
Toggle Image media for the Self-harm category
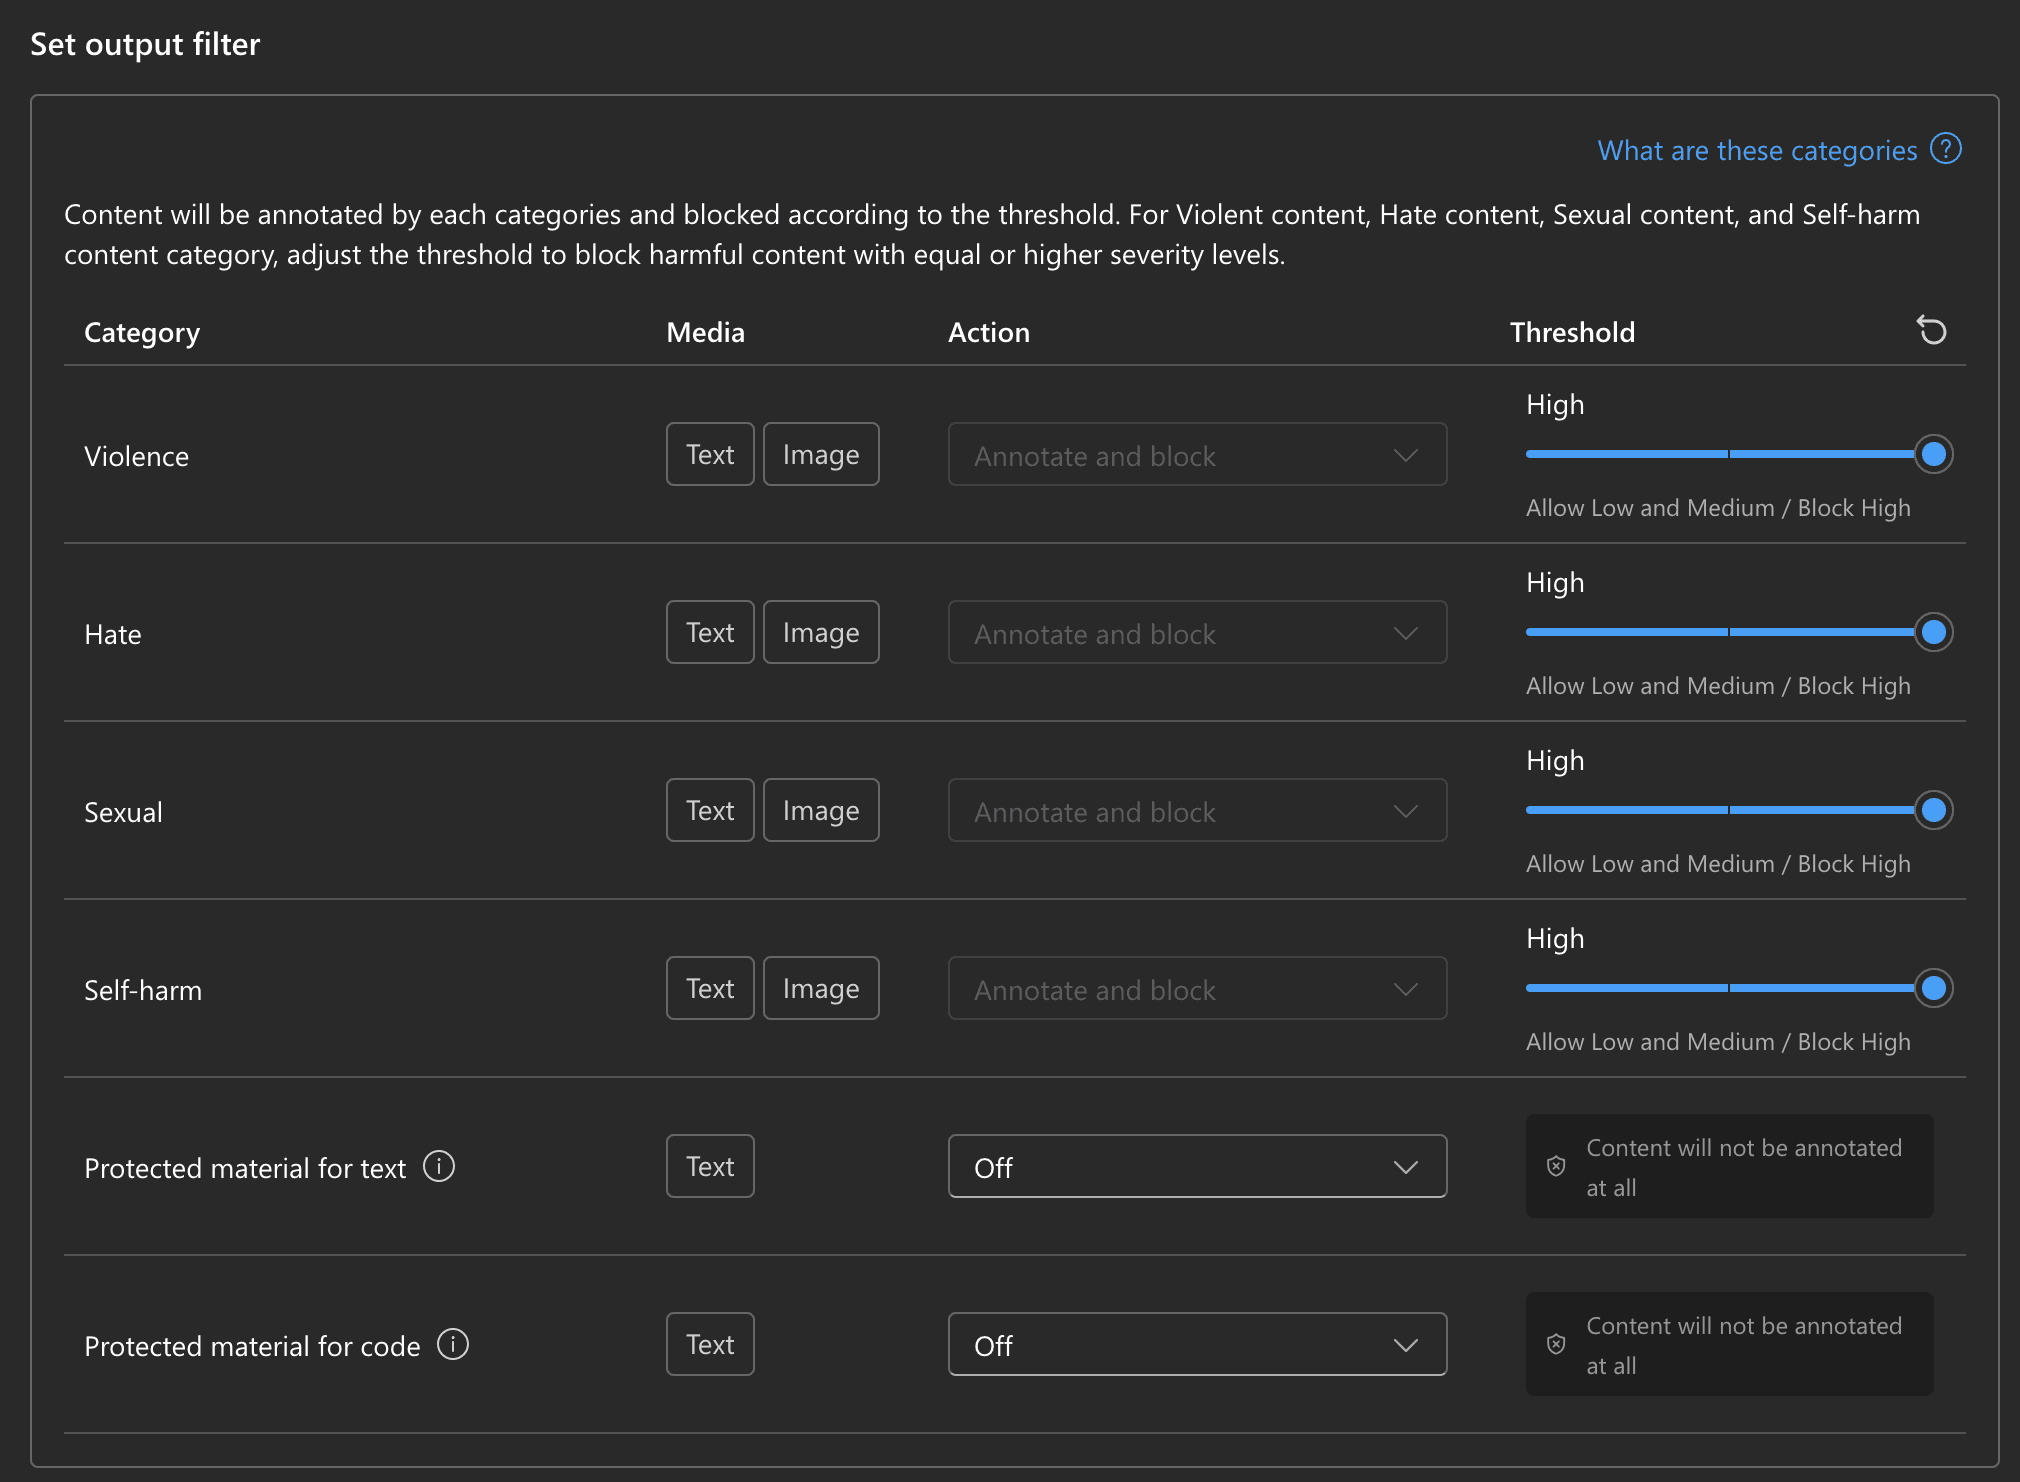click(x=820, y=988)
